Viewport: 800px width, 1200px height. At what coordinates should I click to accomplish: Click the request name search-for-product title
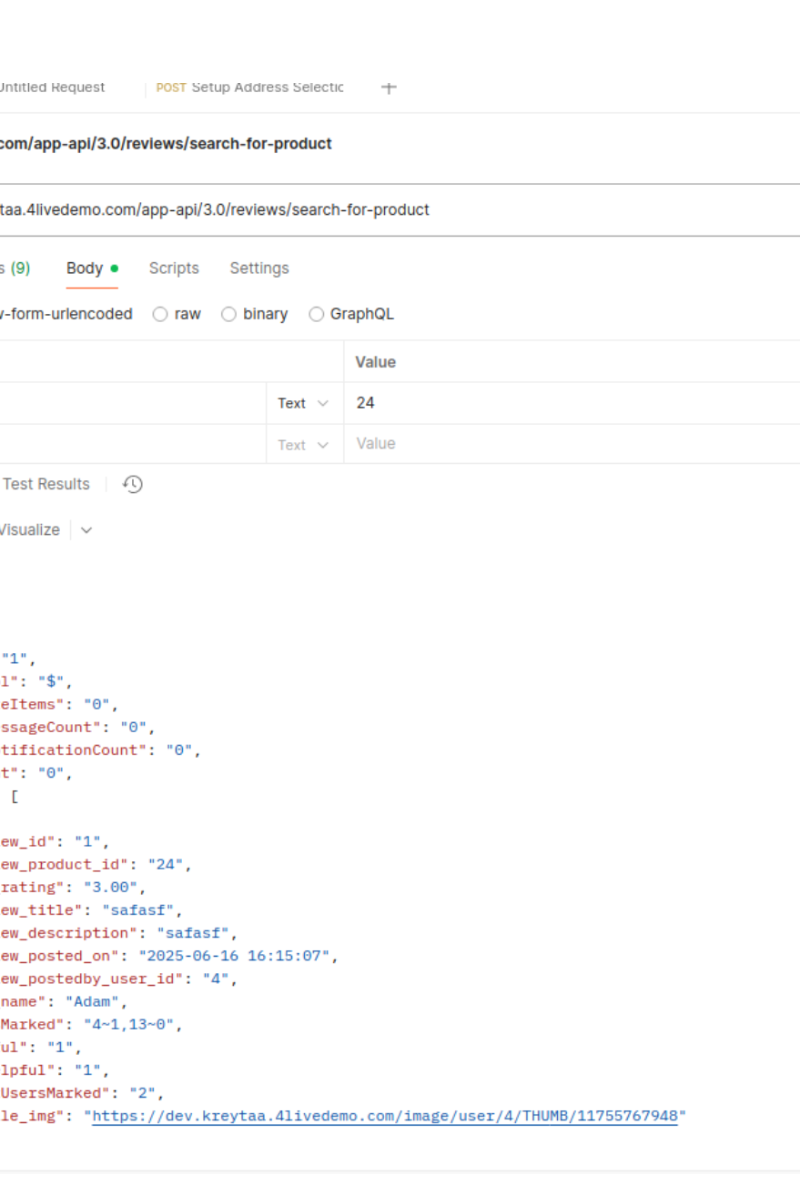click(166, 143)
